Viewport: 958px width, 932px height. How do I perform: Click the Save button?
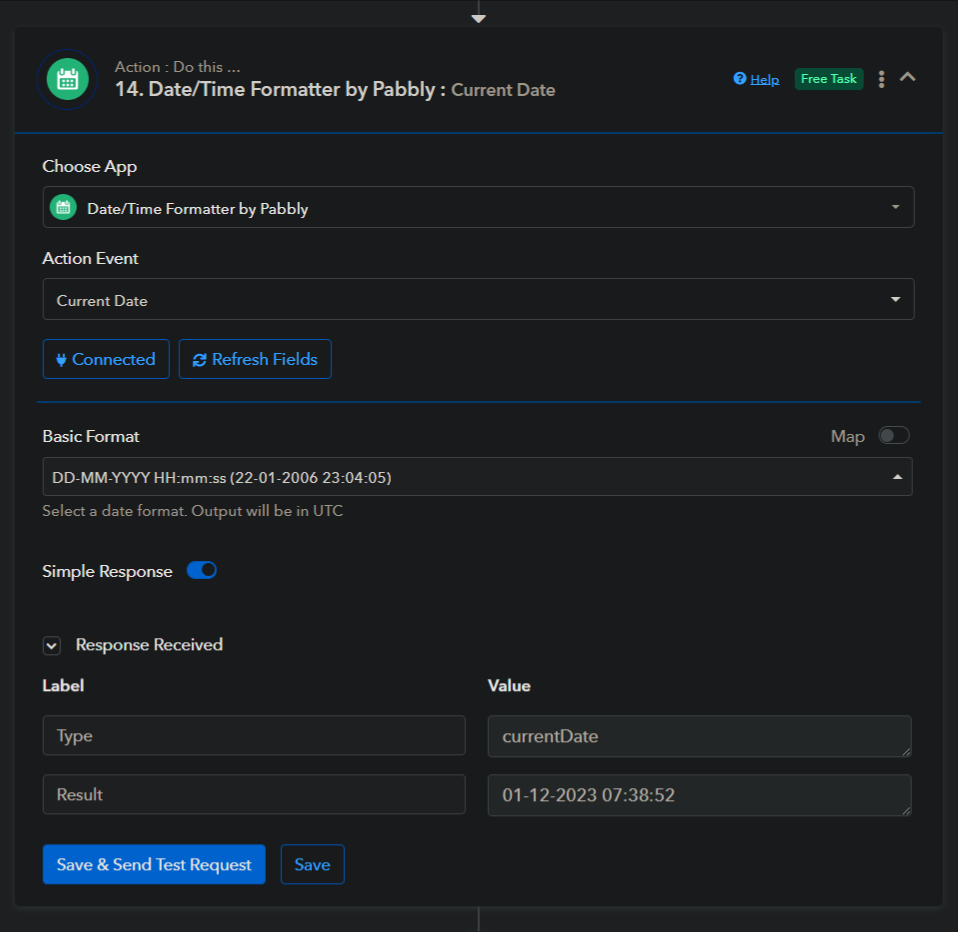[312, 865]
